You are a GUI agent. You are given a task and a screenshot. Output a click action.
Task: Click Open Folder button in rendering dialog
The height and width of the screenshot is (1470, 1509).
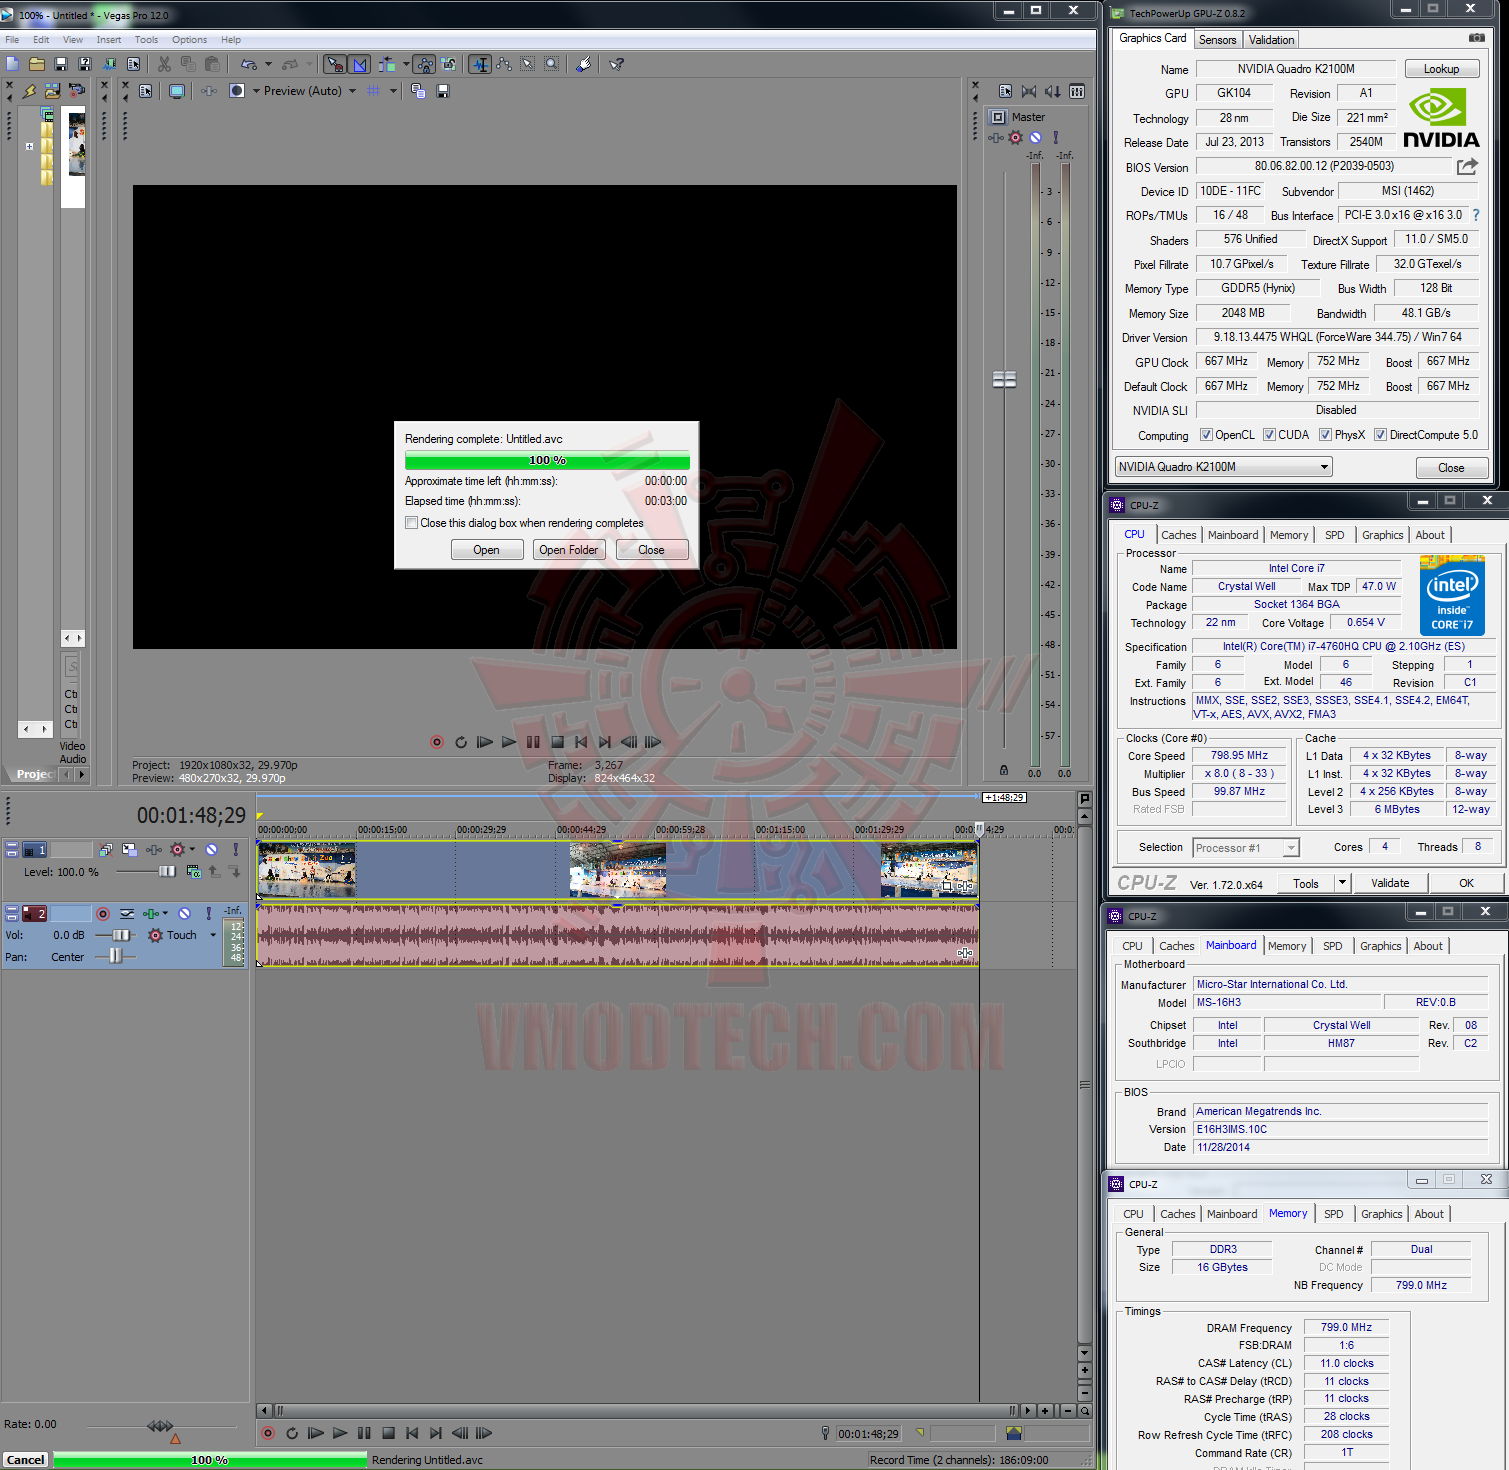pyautogui.click(x=569, y=550)
